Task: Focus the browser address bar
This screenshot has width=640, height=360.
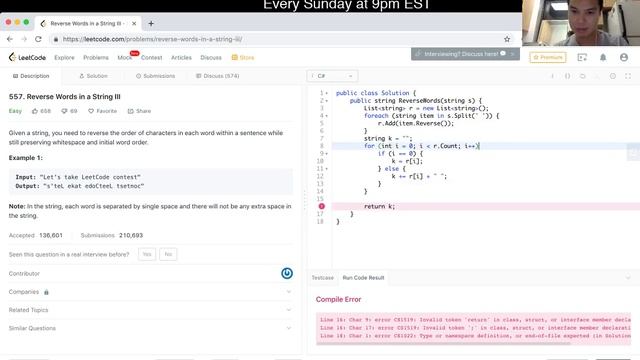Action: 278,39
